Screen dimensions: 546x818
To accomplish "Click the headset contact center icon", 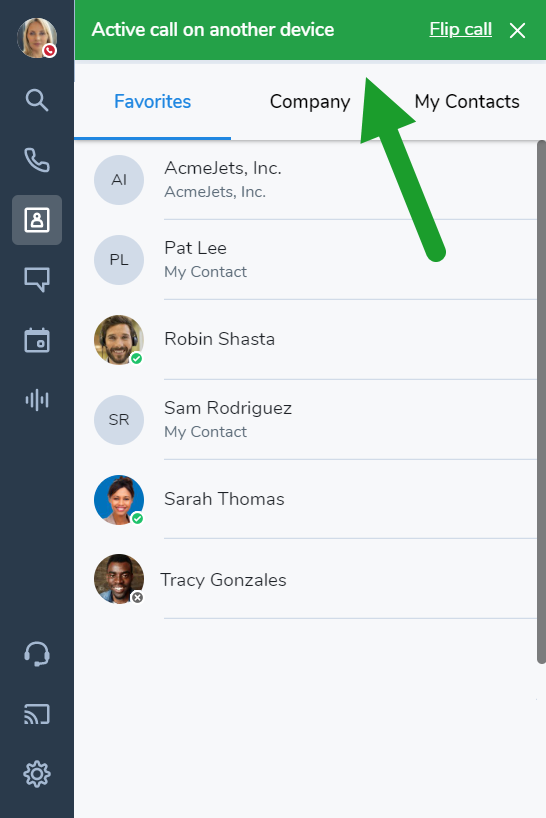I will point(37,654).
